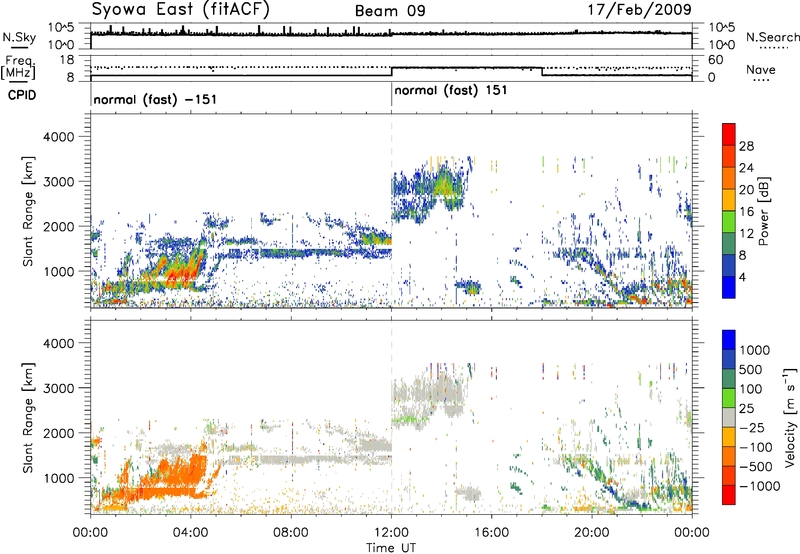800x554 pixels.
Task: Click the 'Beam 09' label
Action: 390,11
